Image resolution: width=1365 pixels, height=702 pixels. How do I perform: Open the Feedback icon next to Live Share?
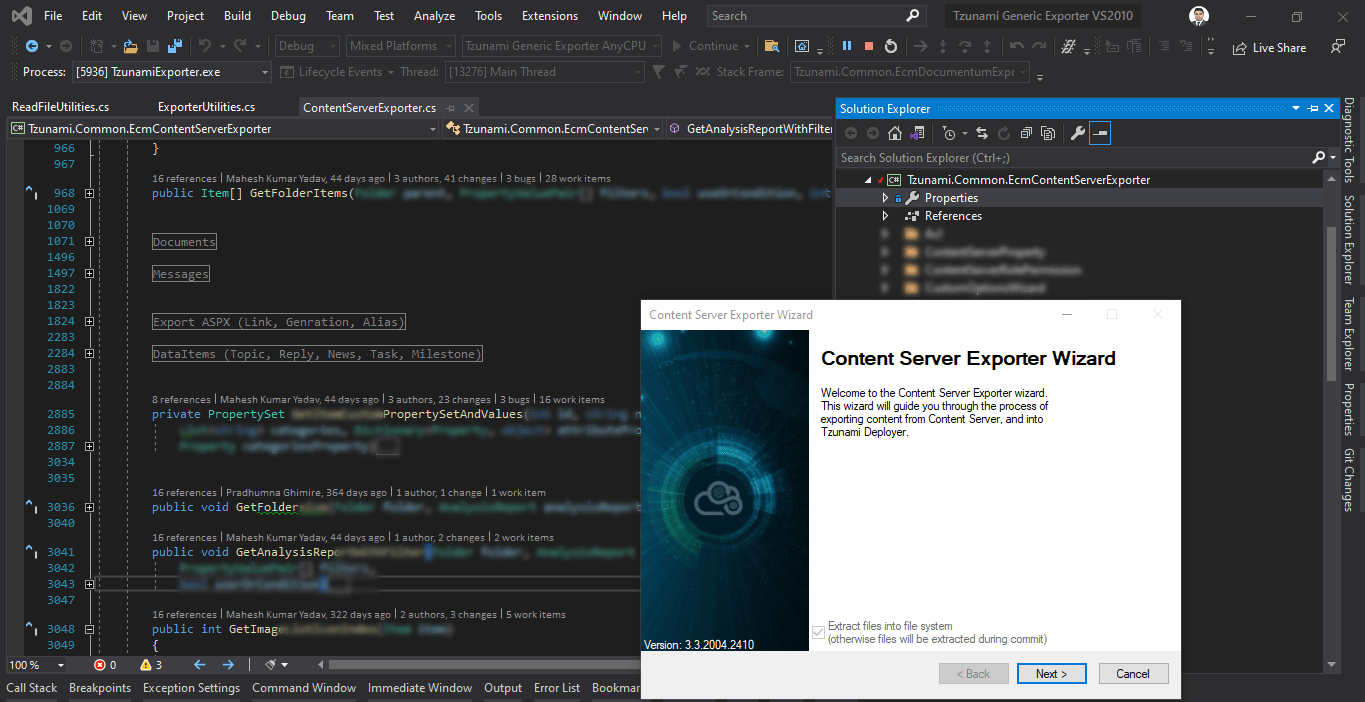(x=1338, y=47)
